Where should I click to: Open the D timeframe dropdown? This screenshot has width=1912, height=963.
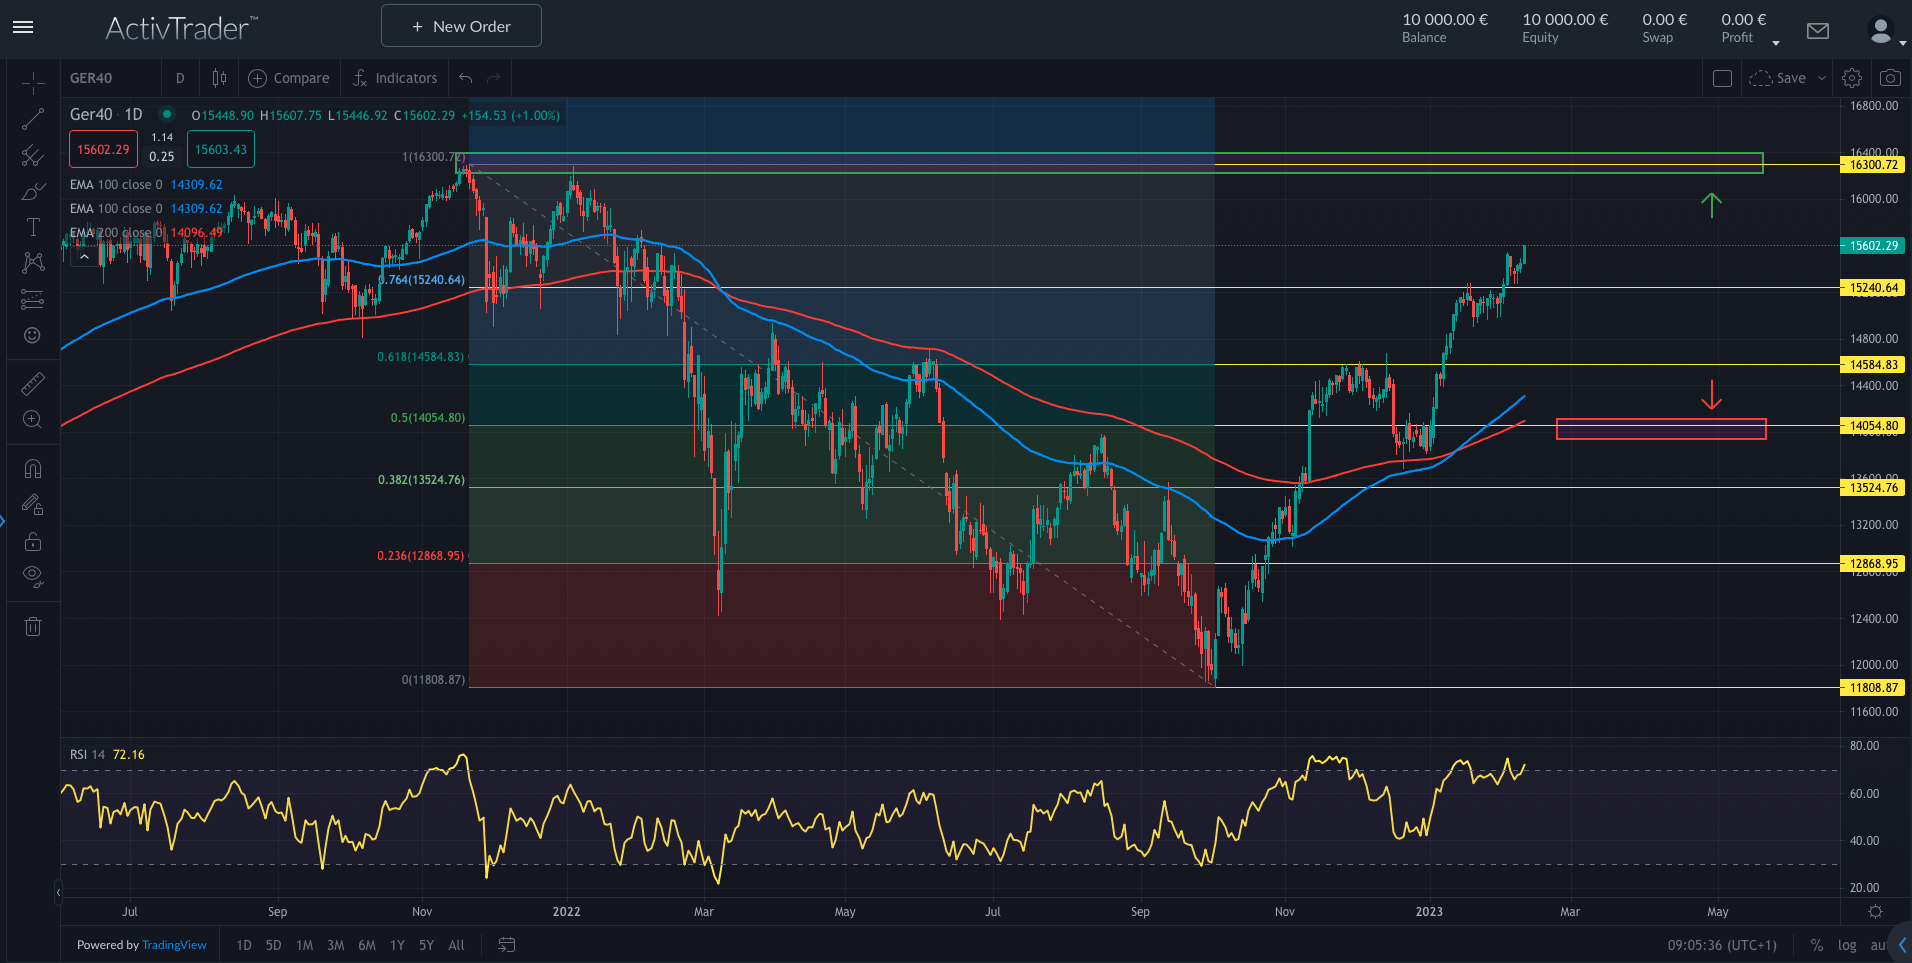coord(180,77)
